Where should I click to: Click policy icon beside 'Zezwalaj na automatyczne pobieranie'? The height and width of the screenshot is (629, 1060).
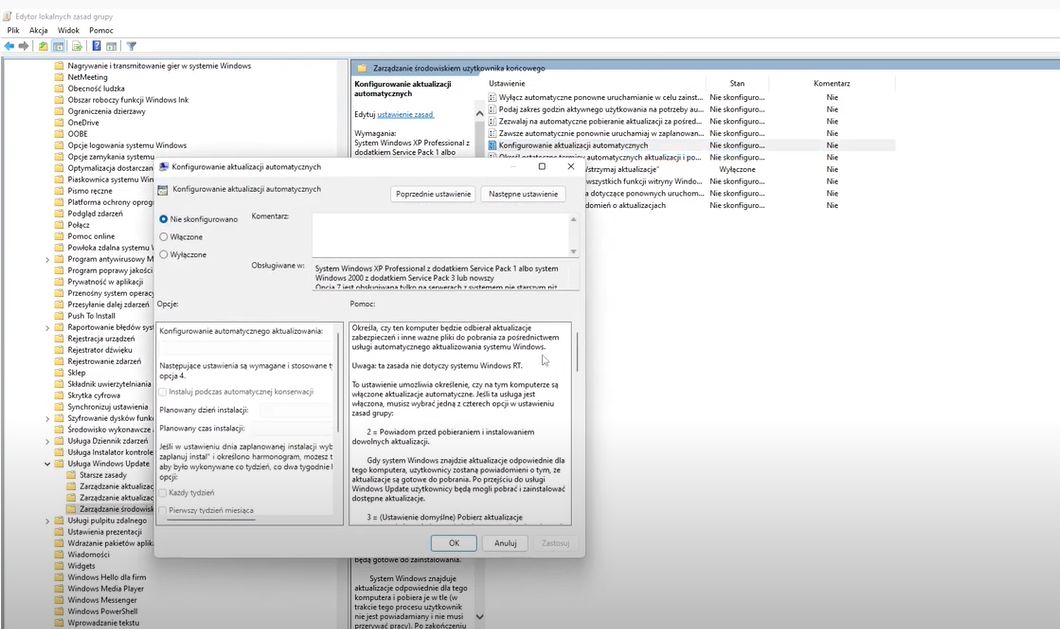coord(492,122)
